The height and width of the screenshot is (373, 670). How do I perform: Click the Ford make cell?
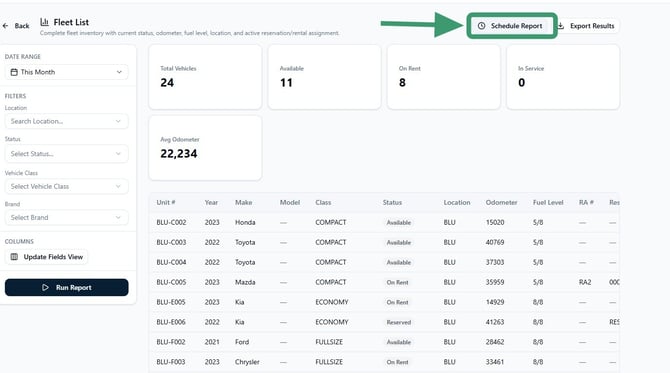[242, 342]
